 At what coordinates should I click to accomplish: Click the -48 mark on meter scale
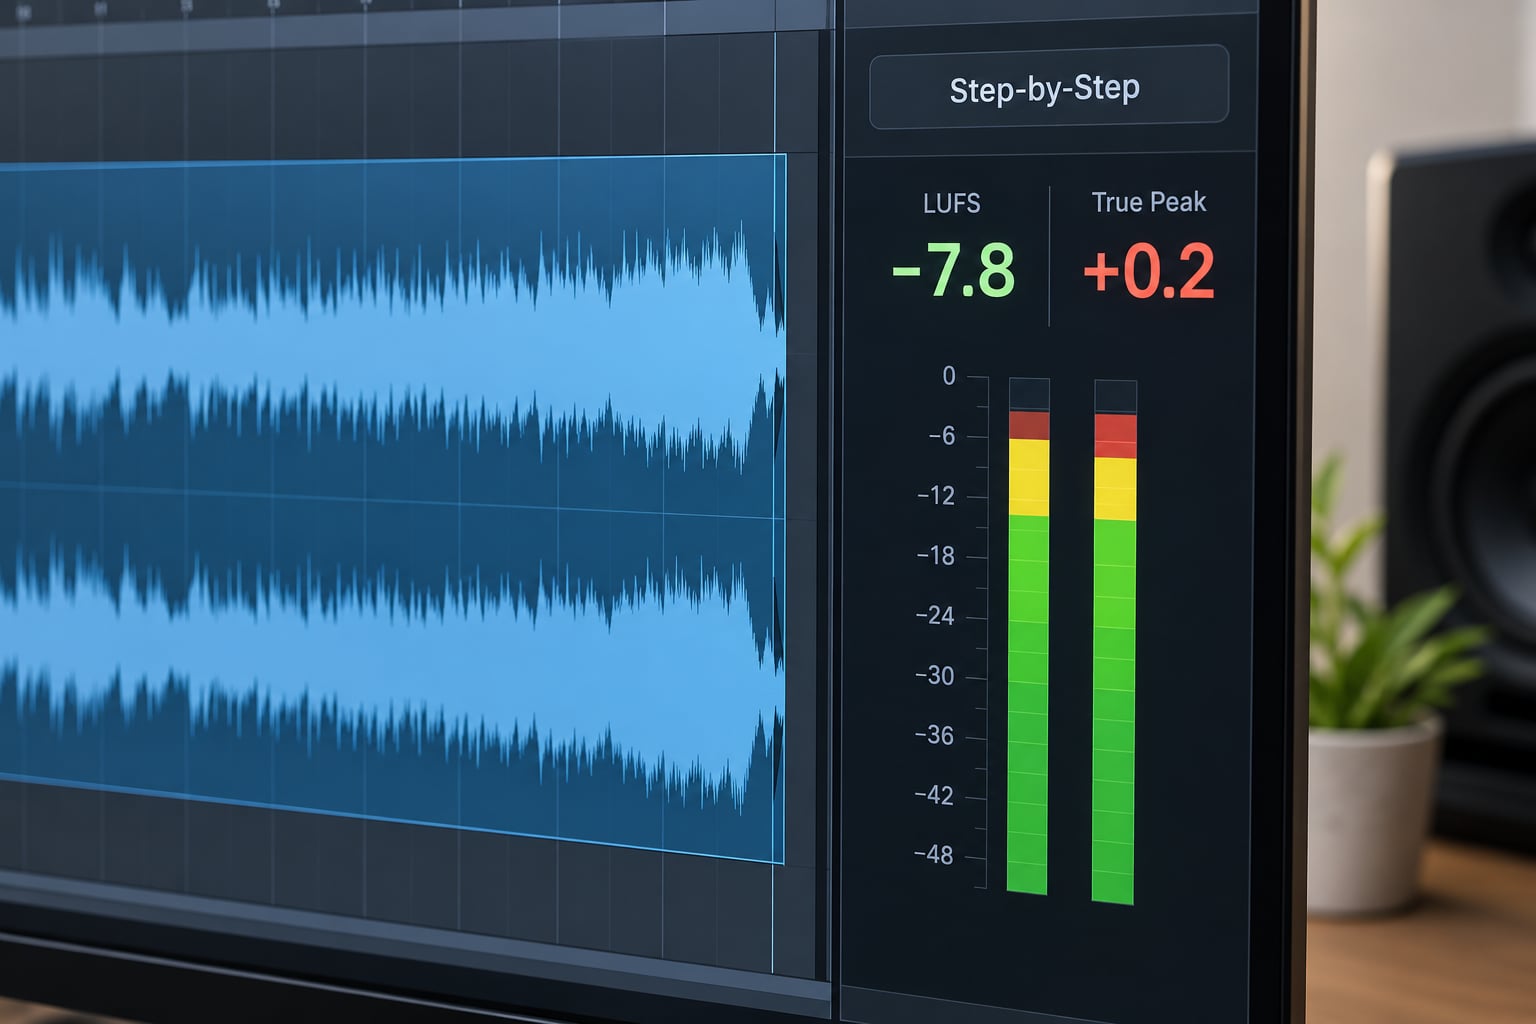(933, 855)
